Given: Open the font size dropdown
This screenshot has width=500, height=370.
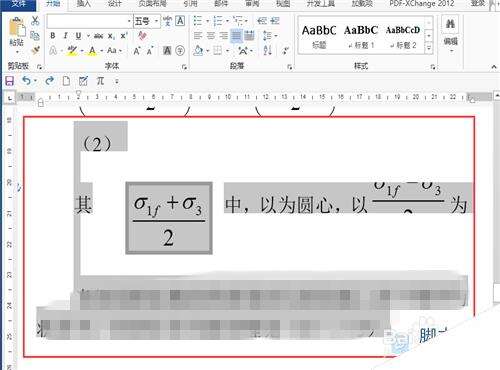Looking at the screenshot, I should point(156,21).
